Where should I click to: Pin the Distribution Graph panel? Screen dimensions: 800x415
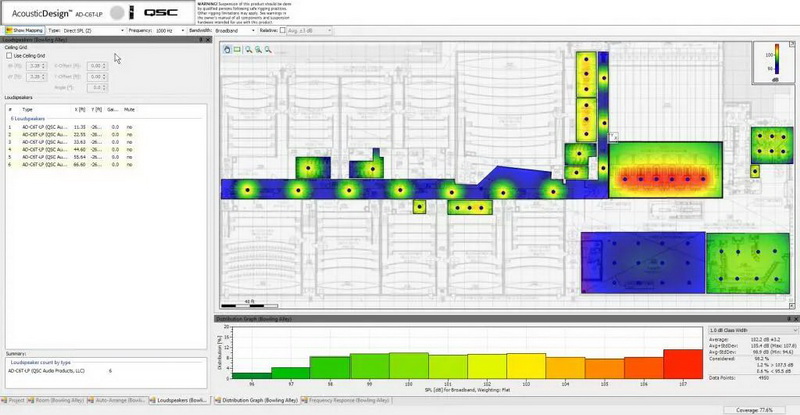click(x=789, y=319)
